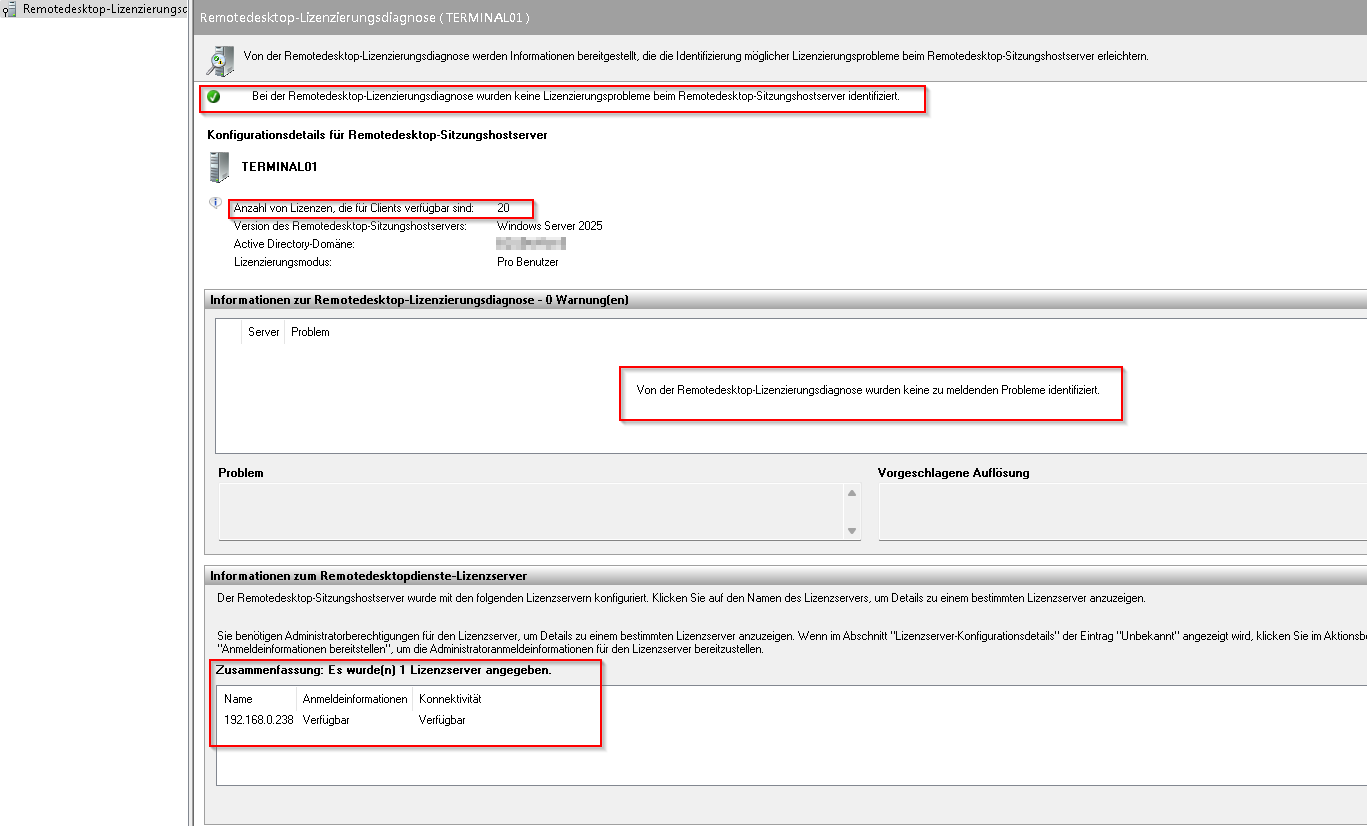Sort by the Server column header
Screen dimensions: 1367x826
pyautogui.click(x=263, y=332)
